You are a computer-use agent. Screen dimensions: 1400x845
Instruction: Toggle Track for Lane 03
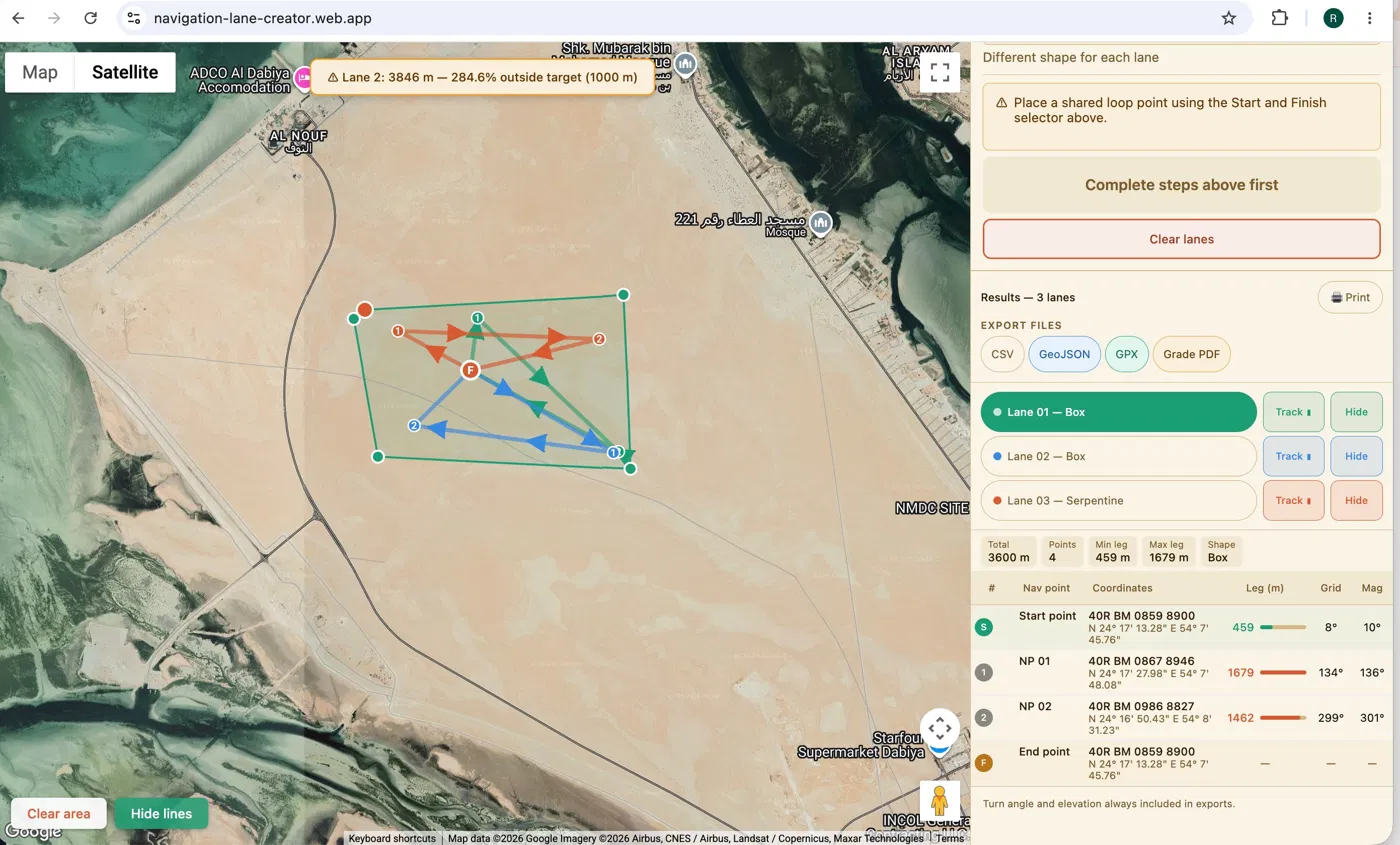coord(1294,500)
